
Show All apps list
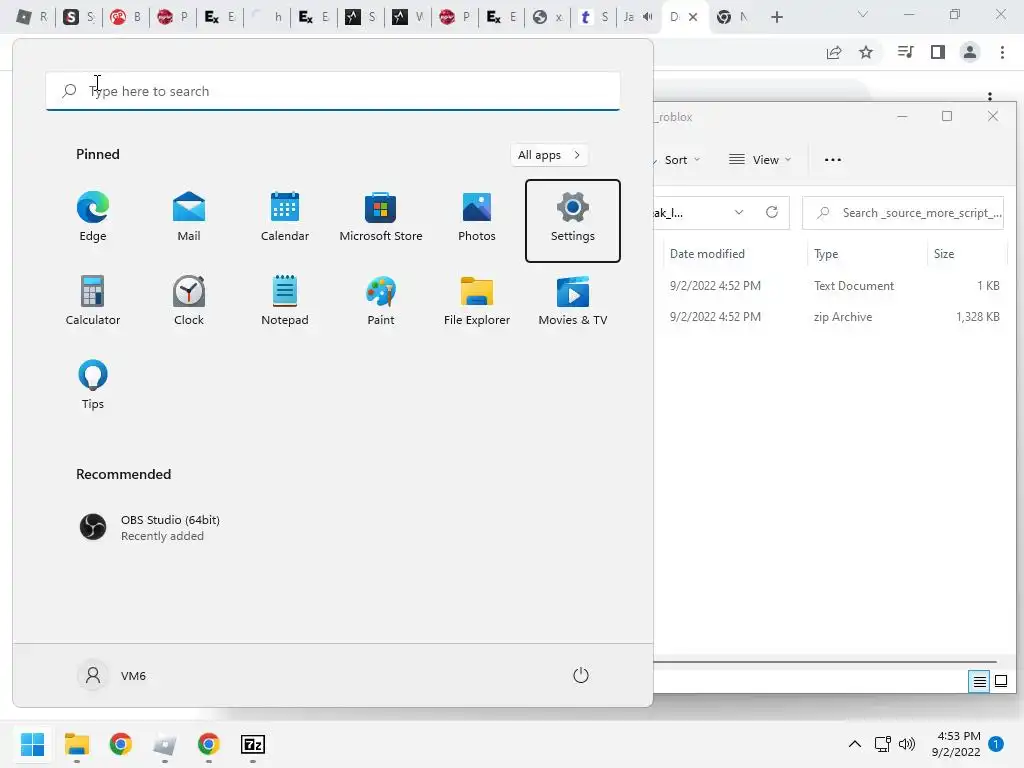549,155
